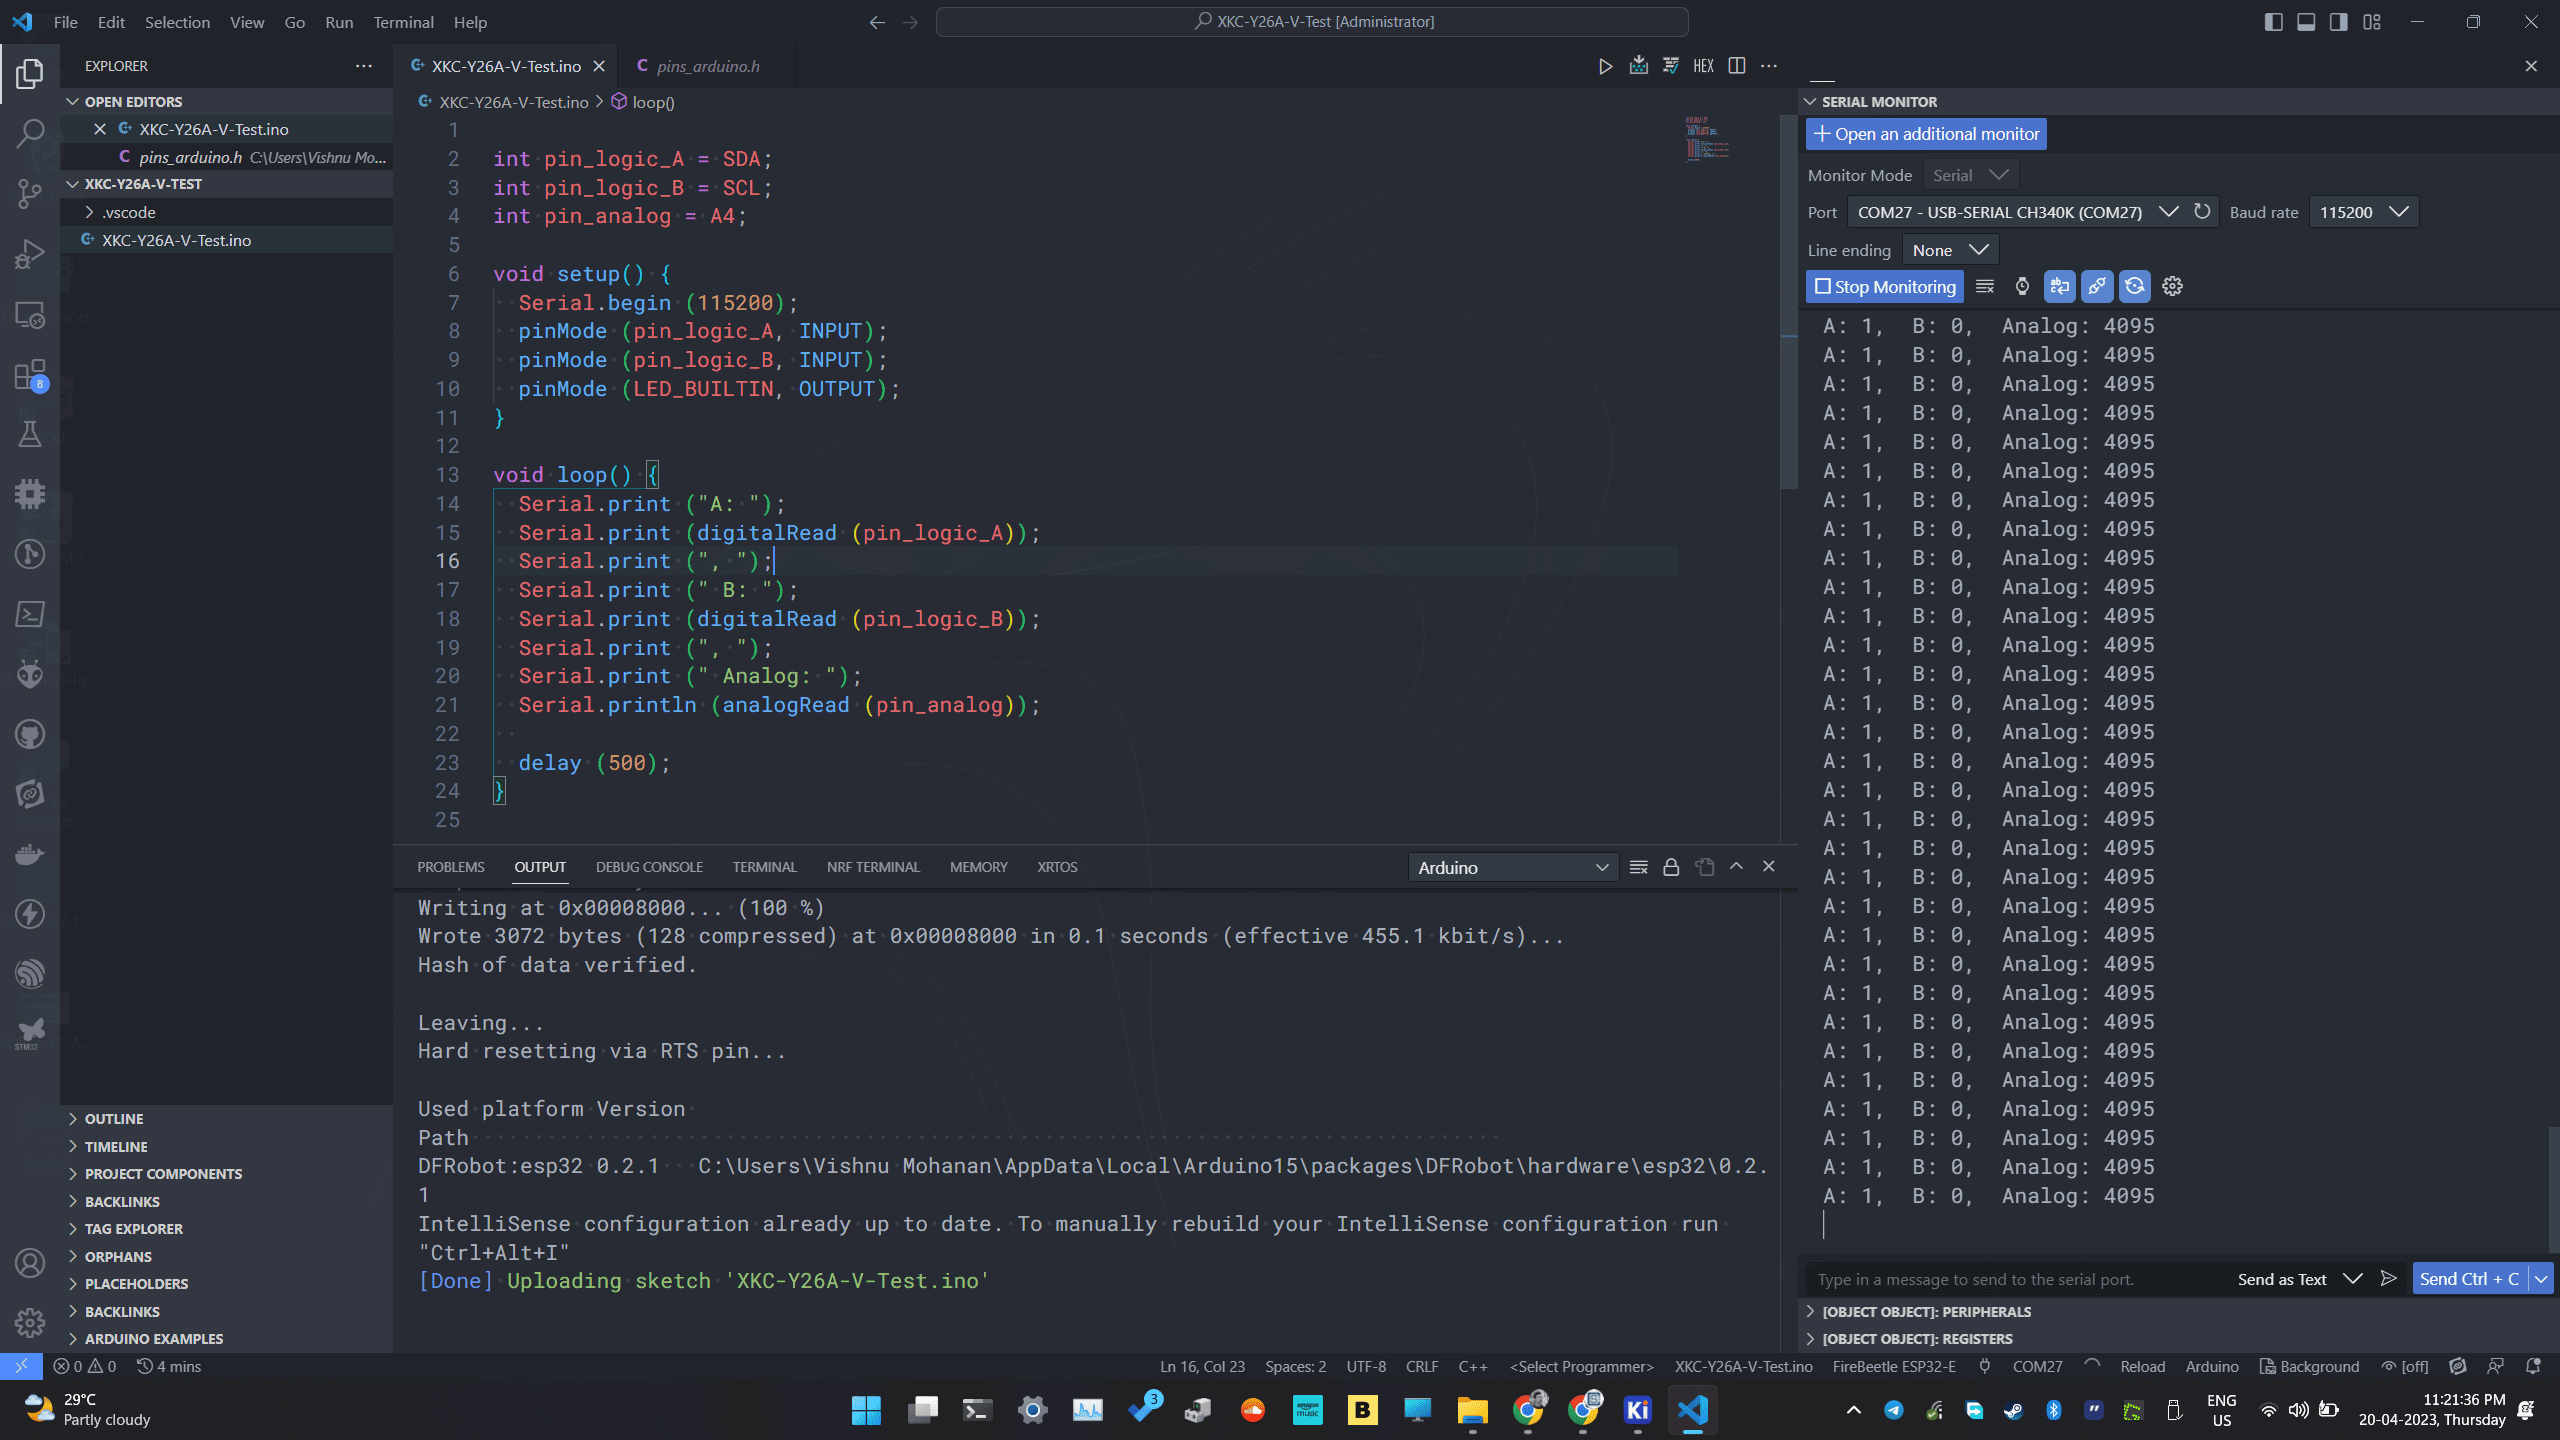Open the Send as Text dropdown
Viewport: 2560px width, 1440px height.
tap(2300, 1279)
